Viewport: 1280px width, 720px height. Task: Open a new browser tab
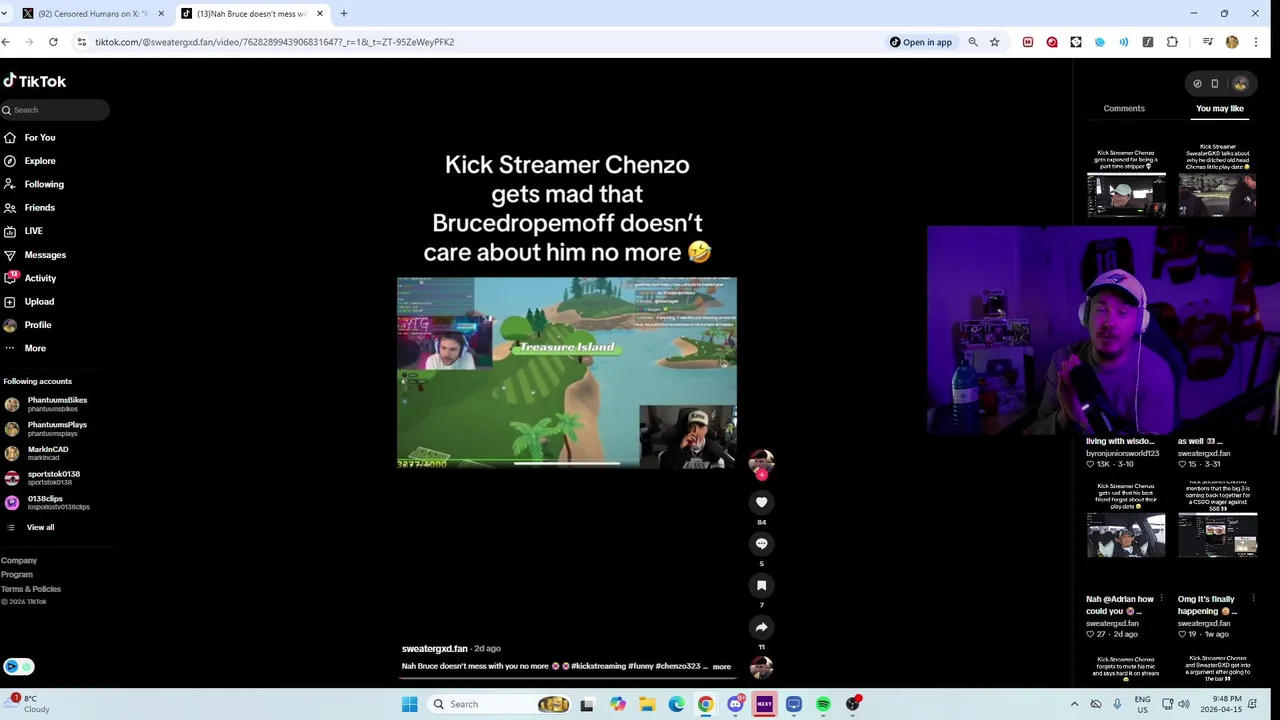(x=343, y=14)
